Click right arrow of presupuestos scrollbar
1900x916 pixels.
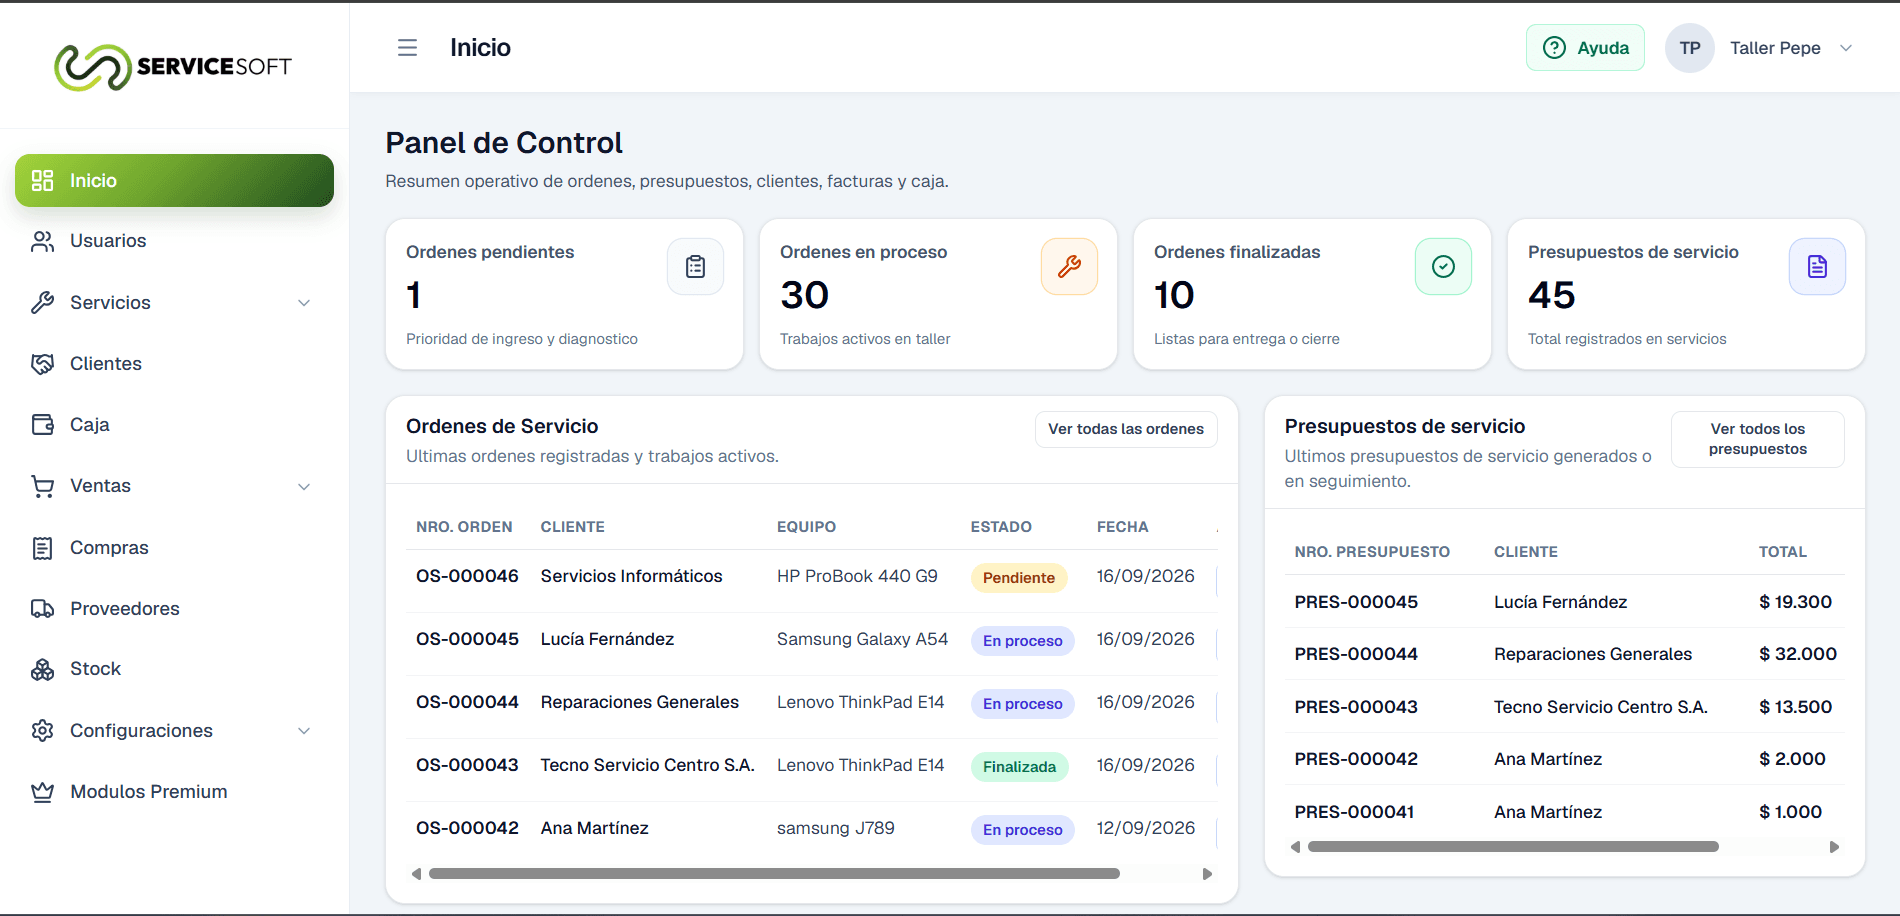tap(1834, 847)
